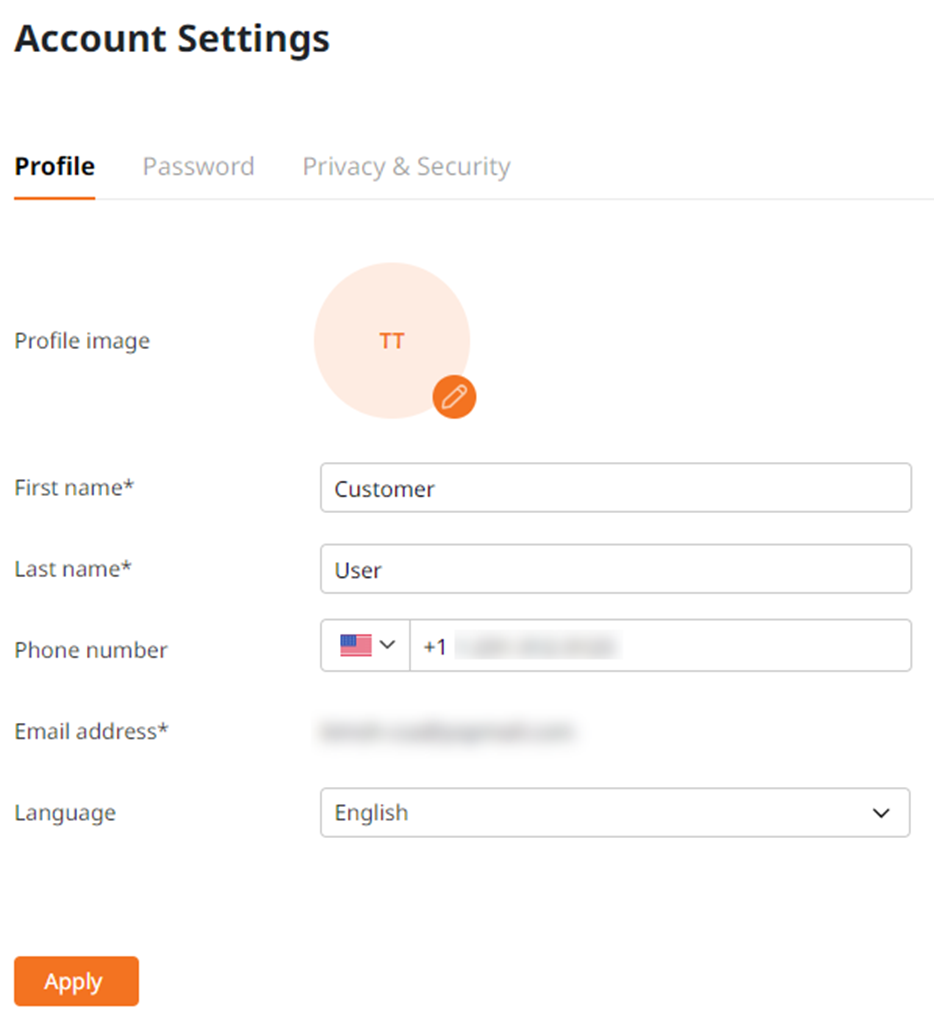Click the Last name label
Screen dimensions: 934x1025
73,569
